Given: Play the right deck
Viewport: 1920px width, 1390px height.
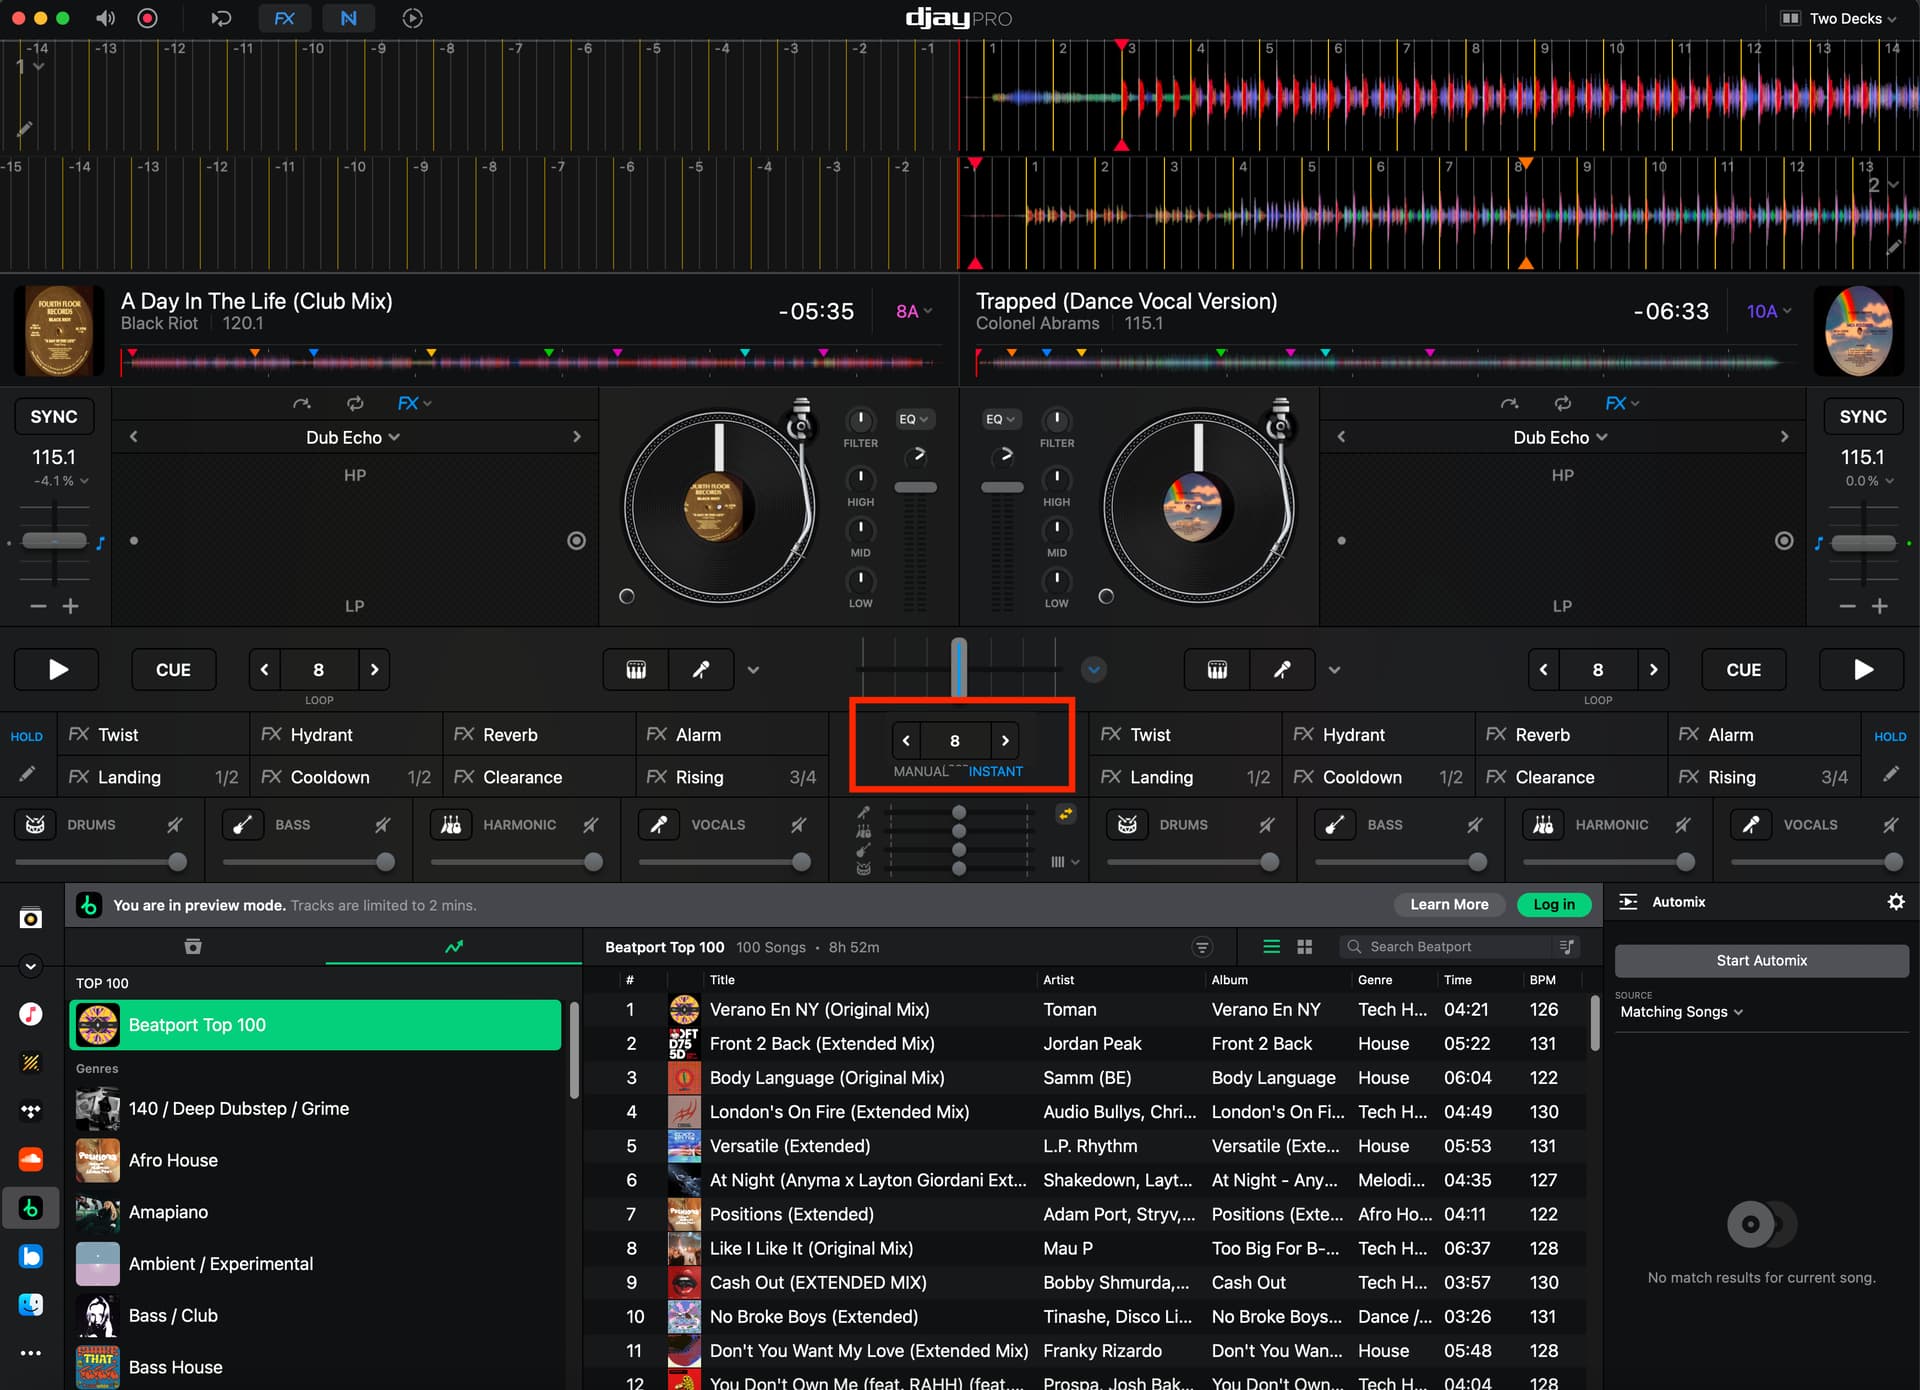Looking at the screenshot, I should coord(1862,670).
